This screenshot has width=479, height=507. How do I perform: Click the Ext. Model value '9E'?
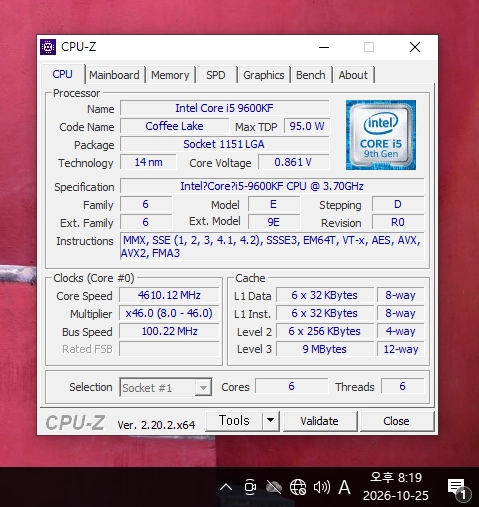(274, 222)
